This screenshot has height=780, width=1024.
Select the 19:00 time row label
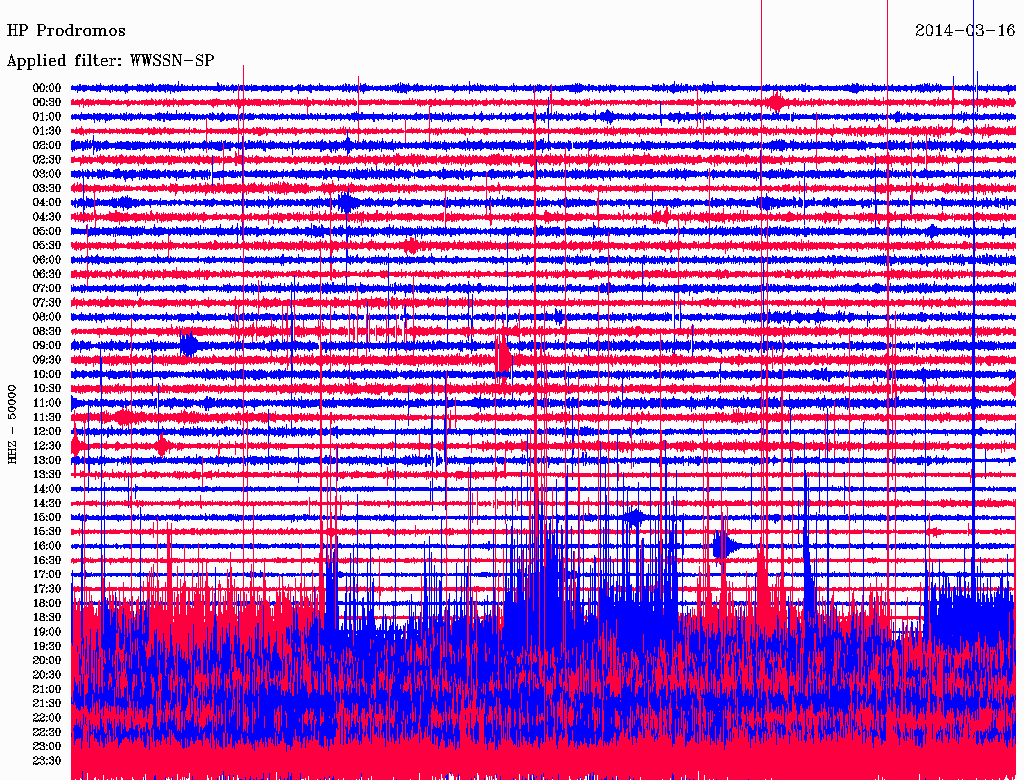click(47, 632)
